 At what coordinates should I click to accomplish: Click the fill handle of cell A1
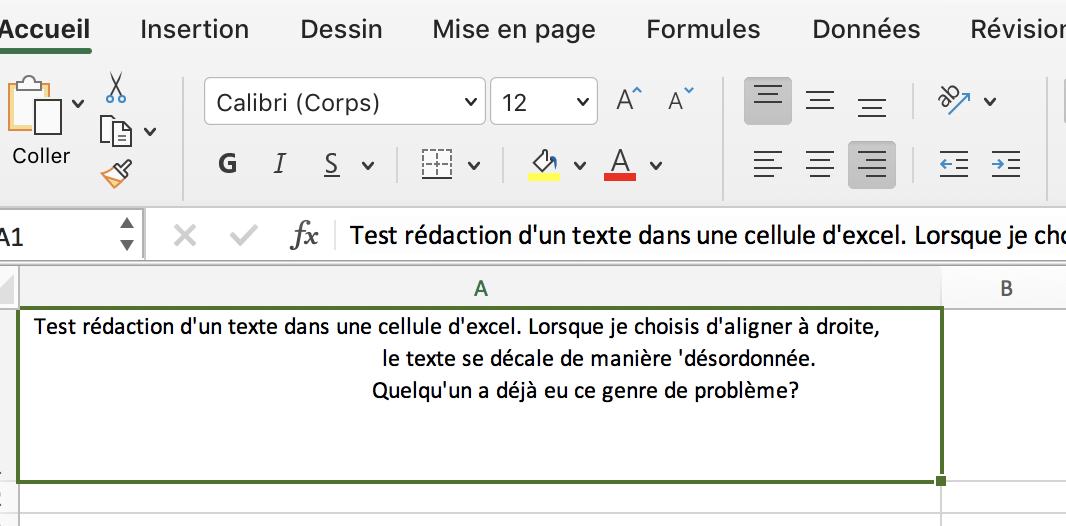click(x=941, y=481)
